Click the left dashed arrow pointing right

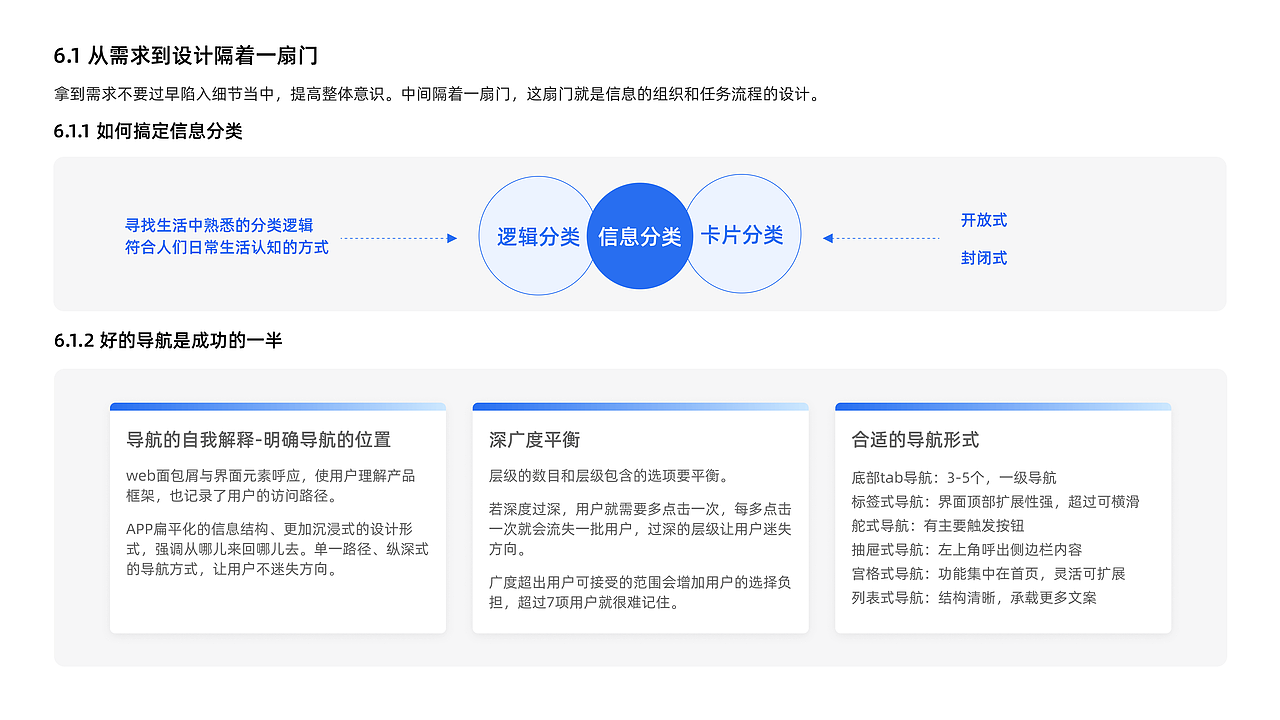(398, 238)
